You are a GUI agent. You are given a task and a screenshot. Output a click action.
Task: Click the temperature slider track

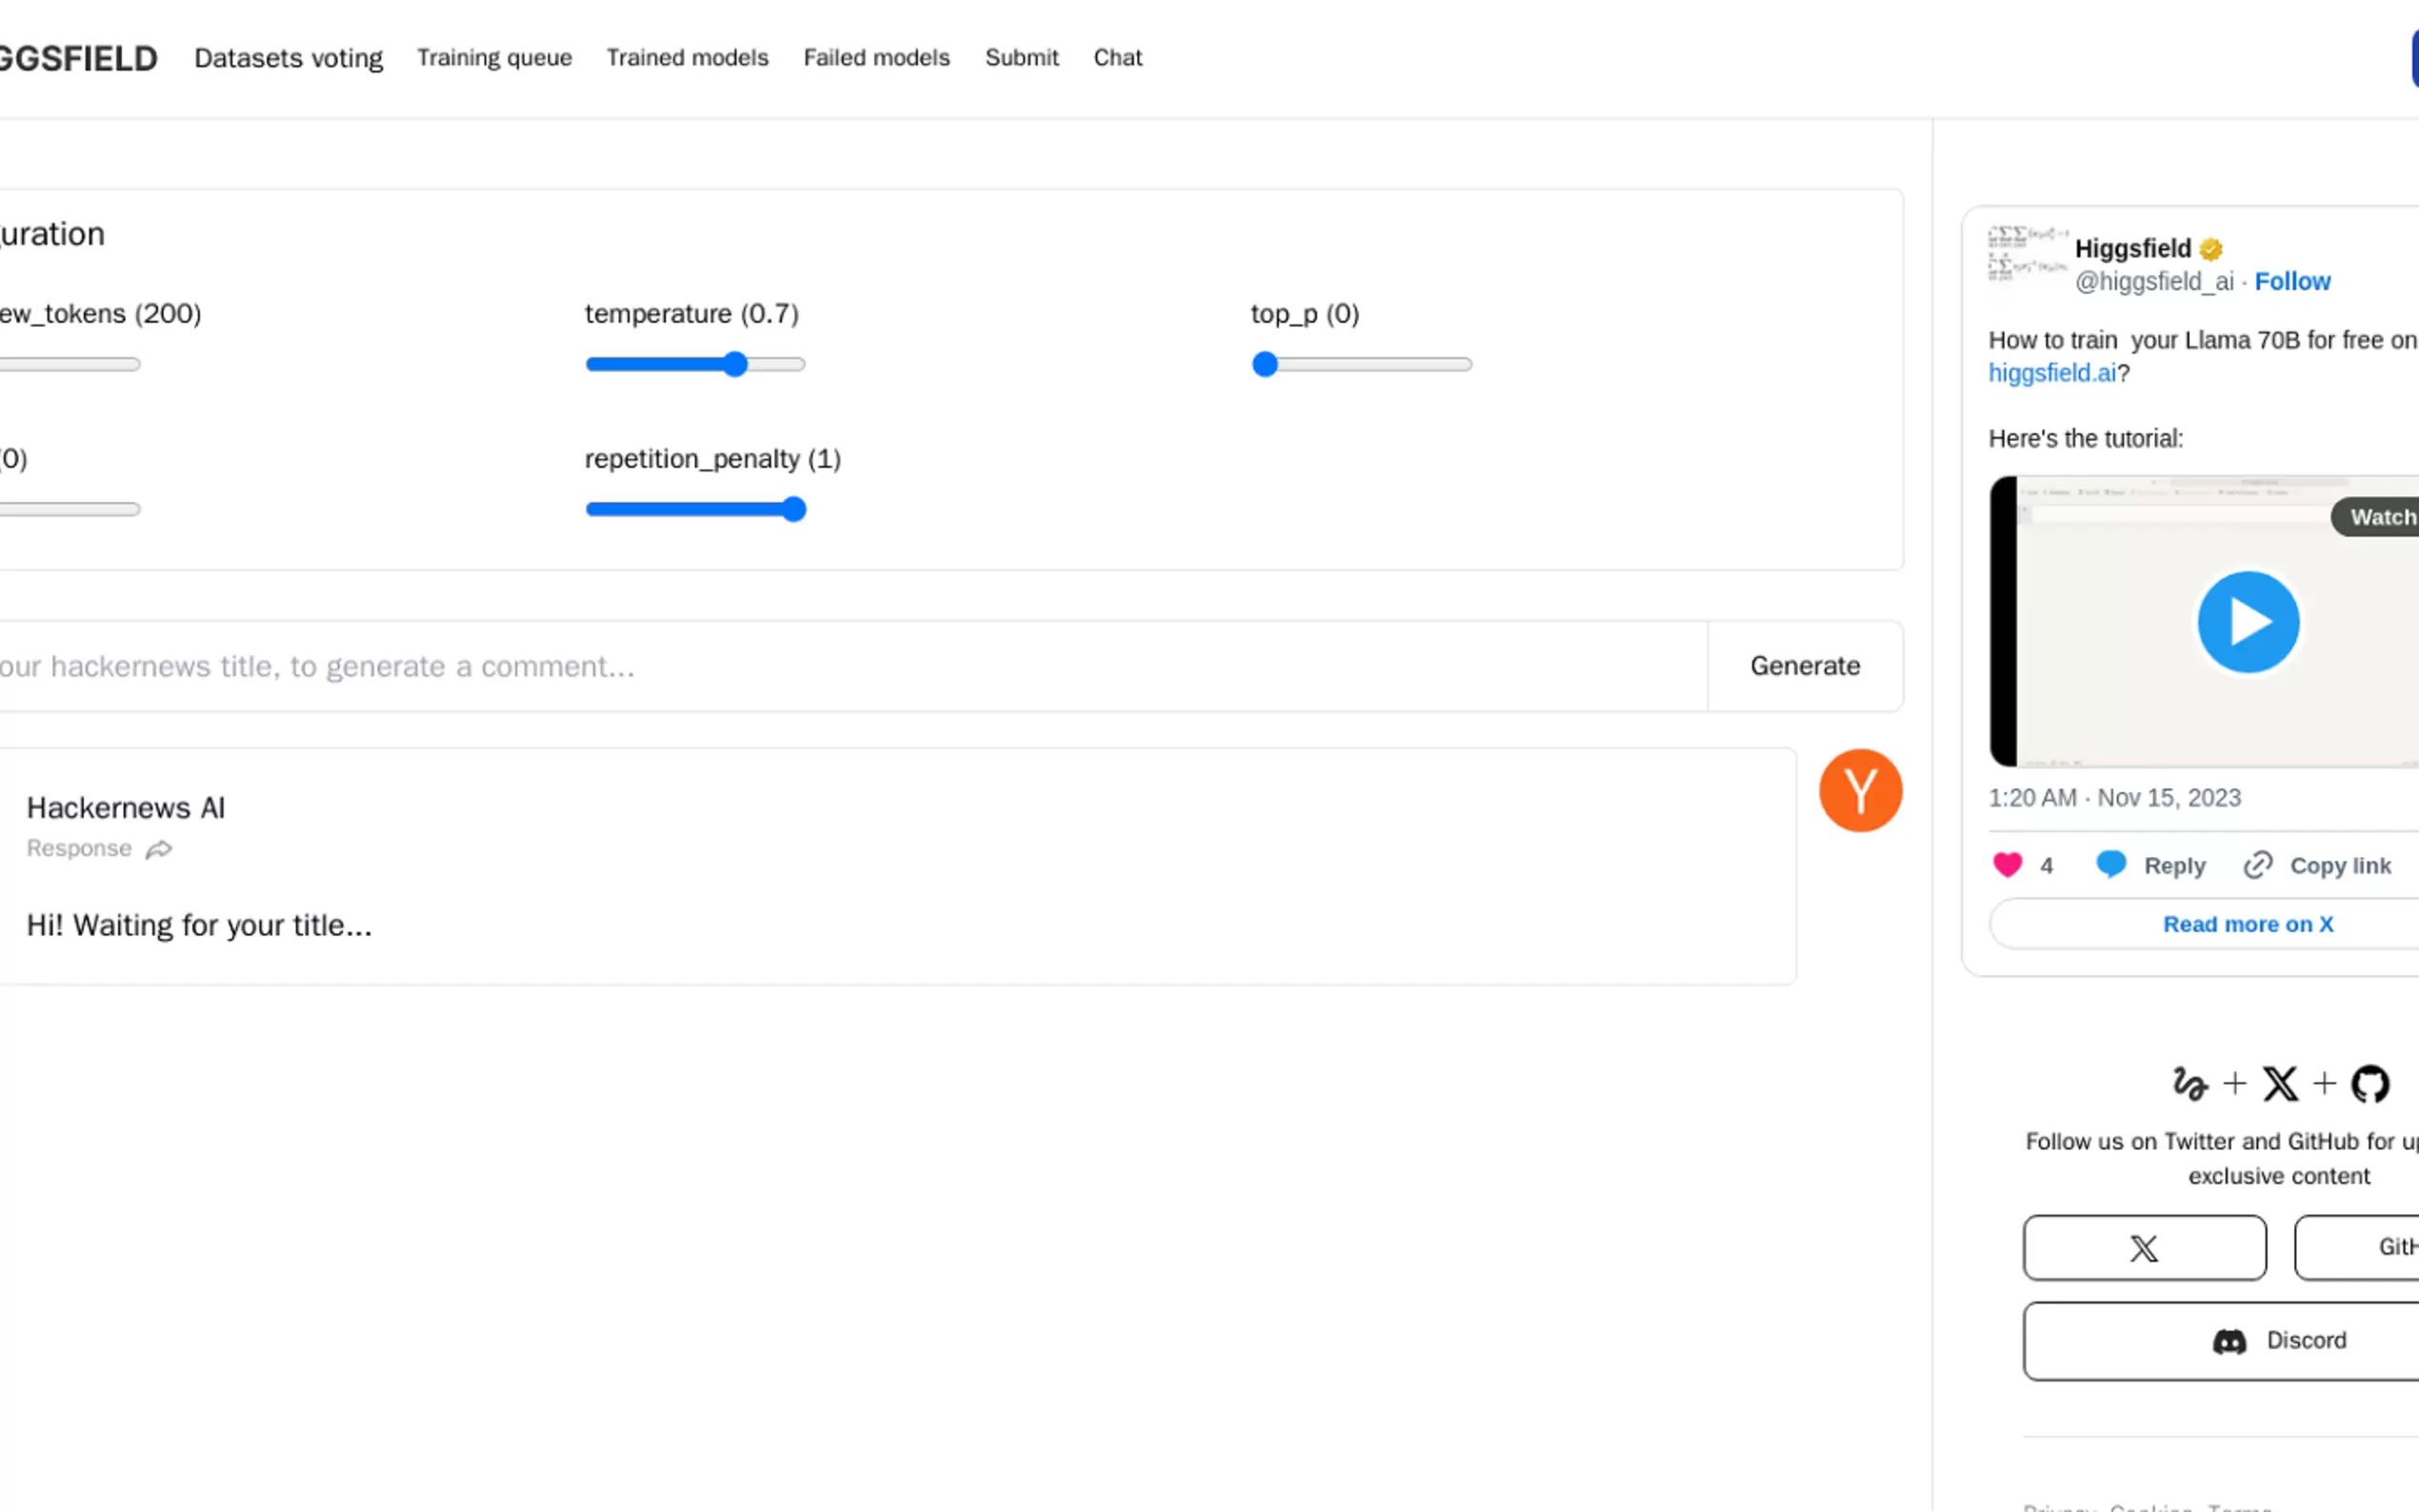(695, 365)
